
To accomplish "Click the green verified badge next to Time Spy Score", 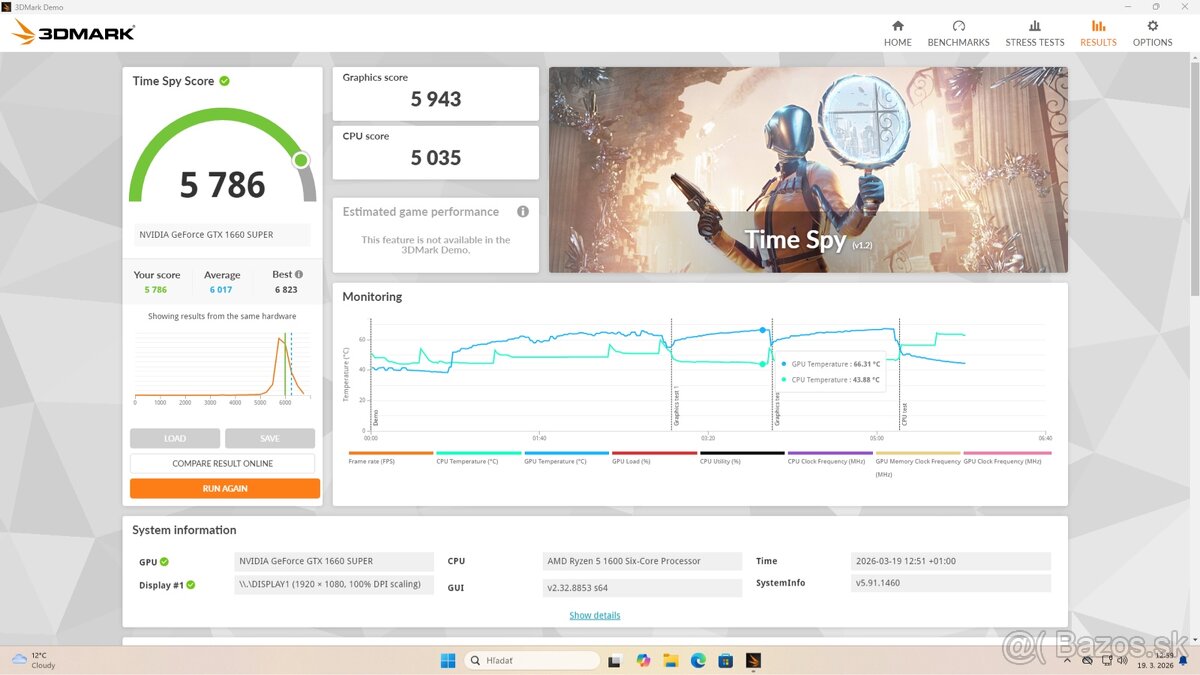I will pyautogui.click(x=225, y=81).
